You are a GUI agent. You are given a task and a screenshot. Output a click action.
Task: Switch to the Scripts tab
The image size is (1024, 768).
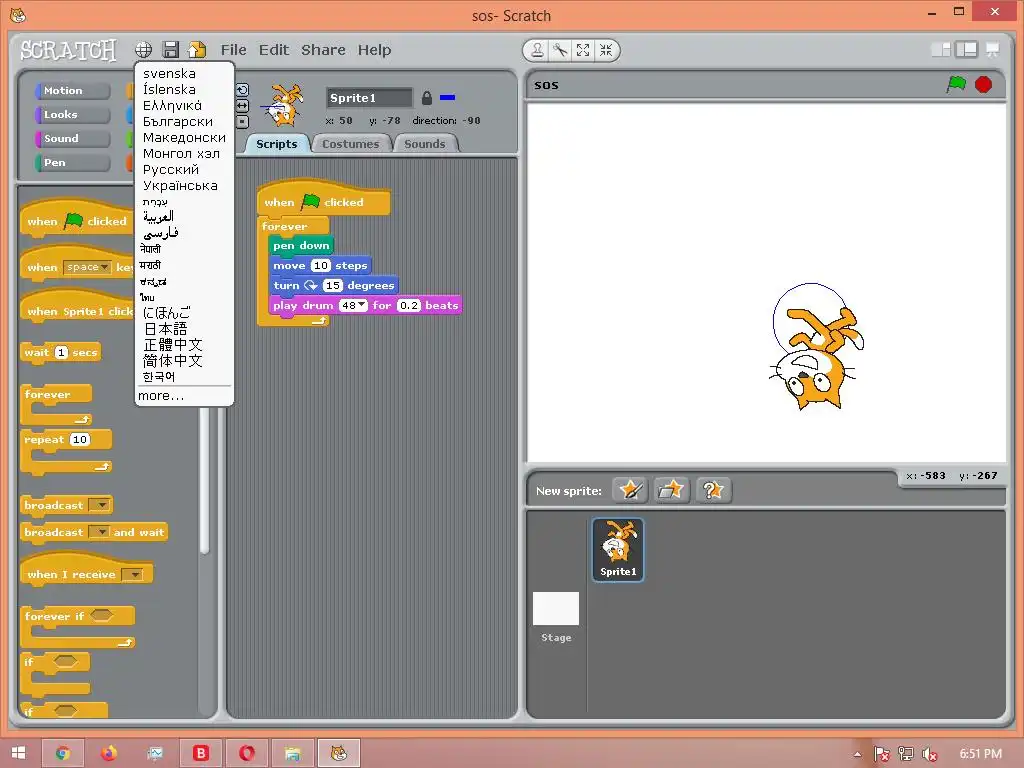276,144
